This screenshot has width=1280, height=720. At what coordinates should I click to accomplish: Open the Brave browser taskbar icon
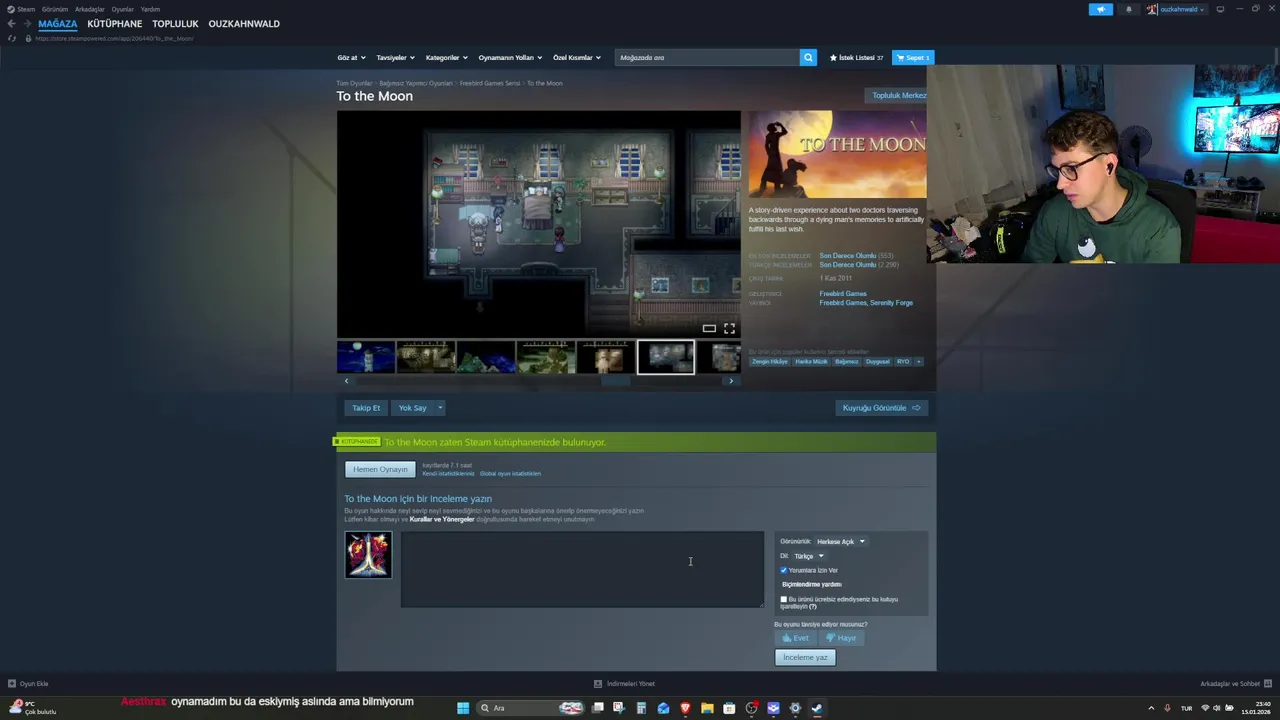click(685, 708)
